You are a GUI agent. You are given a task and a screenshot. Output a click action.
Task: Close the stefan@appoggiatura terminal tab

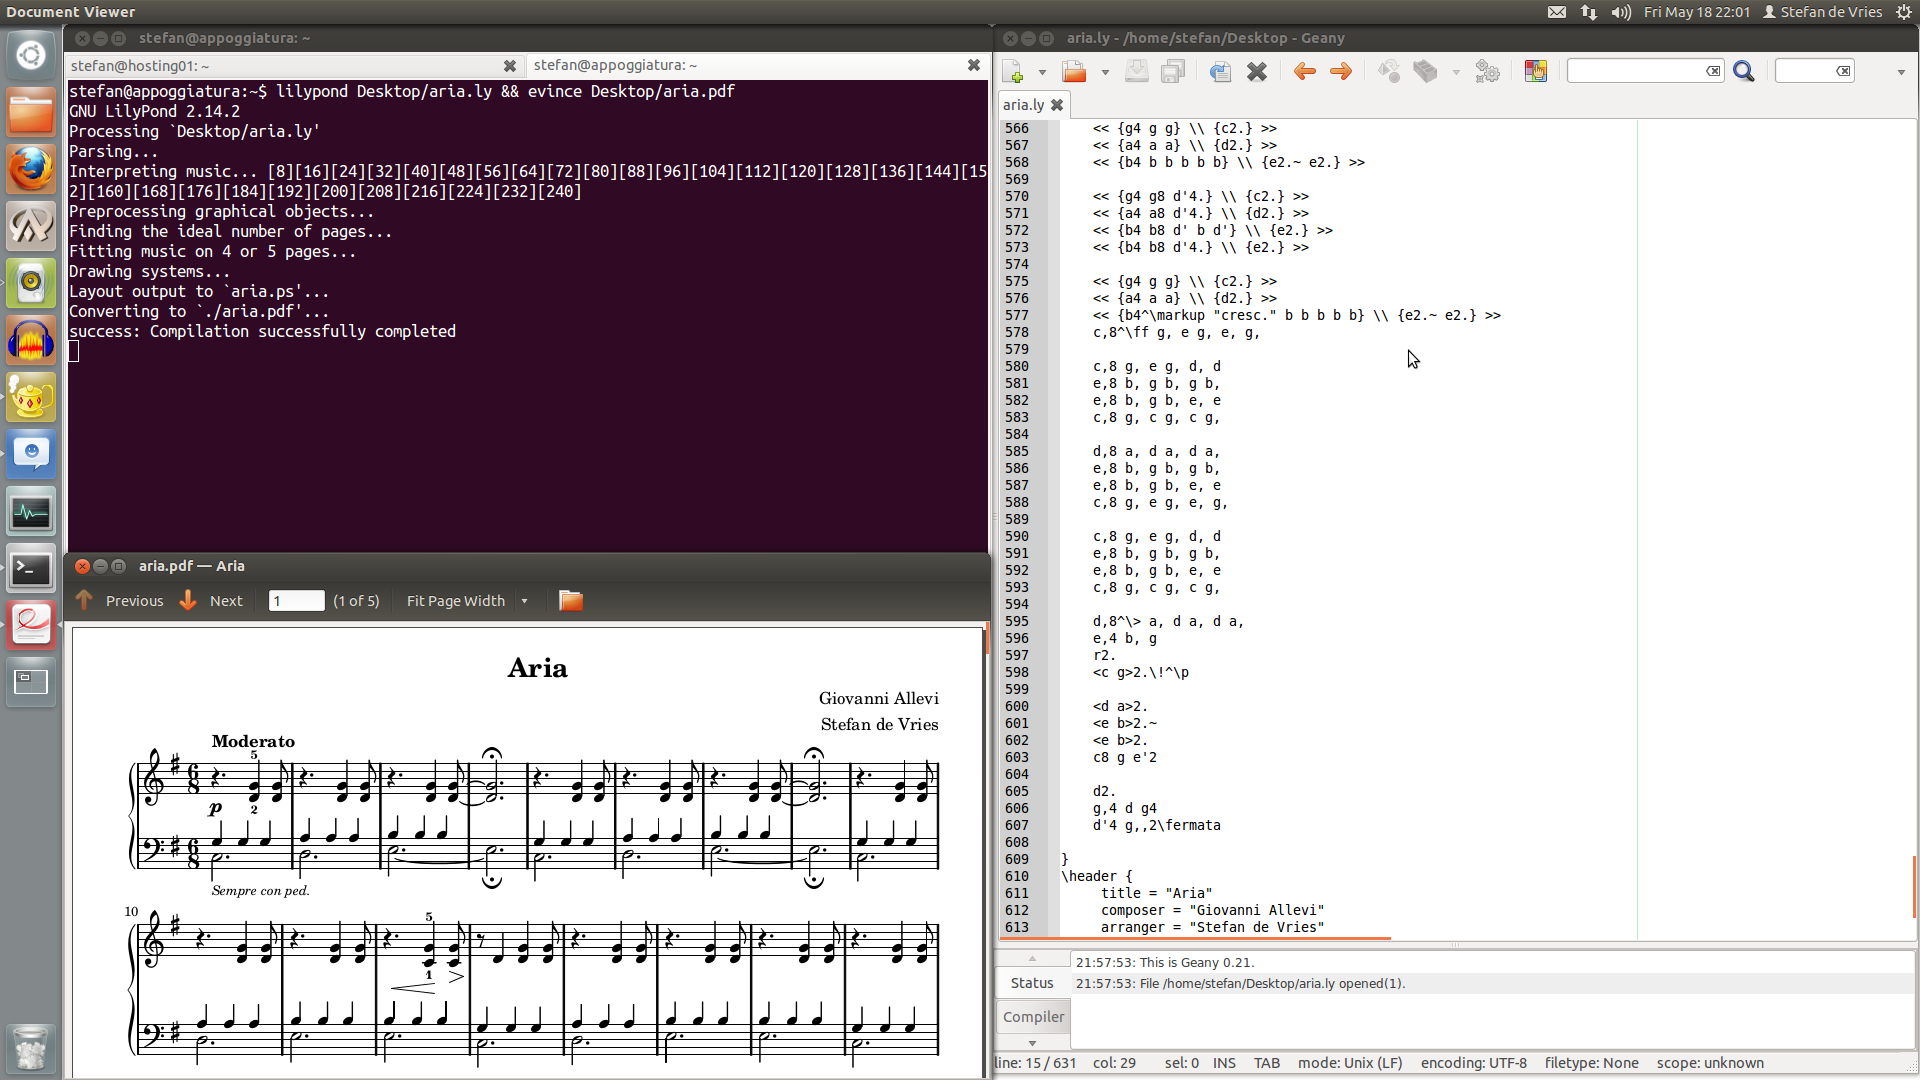(974, 65)
